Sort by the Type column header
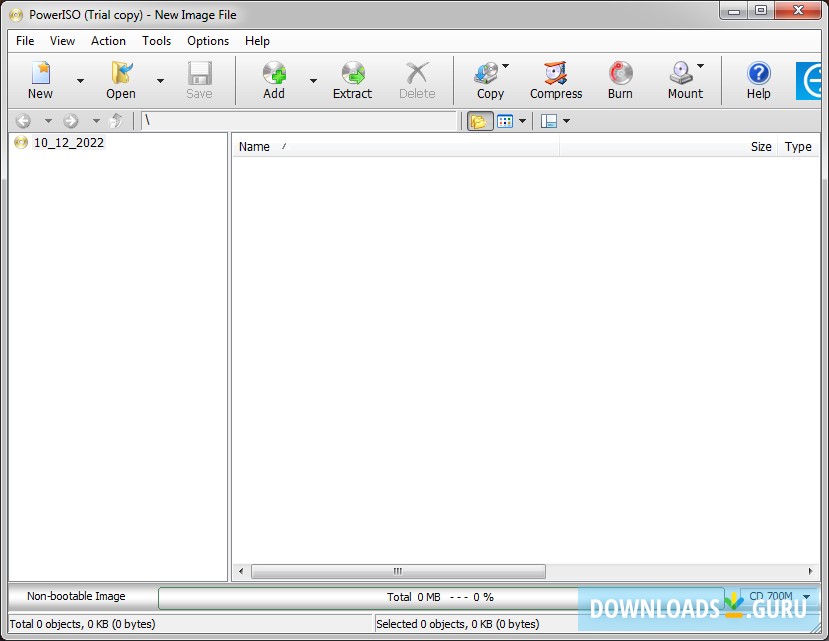Image resolution: width=829 pixels, height=641 pixels. coord(798,146)
